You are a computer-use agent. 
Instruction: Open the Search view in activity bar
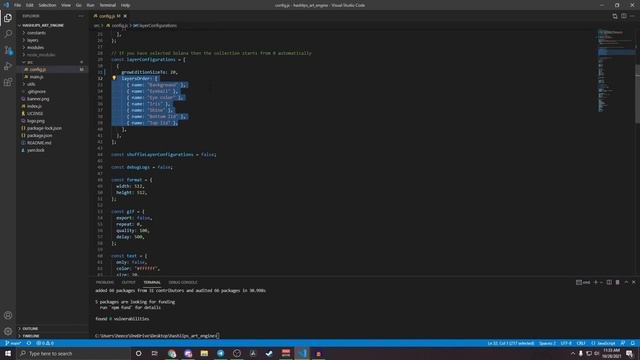(8, 34)
